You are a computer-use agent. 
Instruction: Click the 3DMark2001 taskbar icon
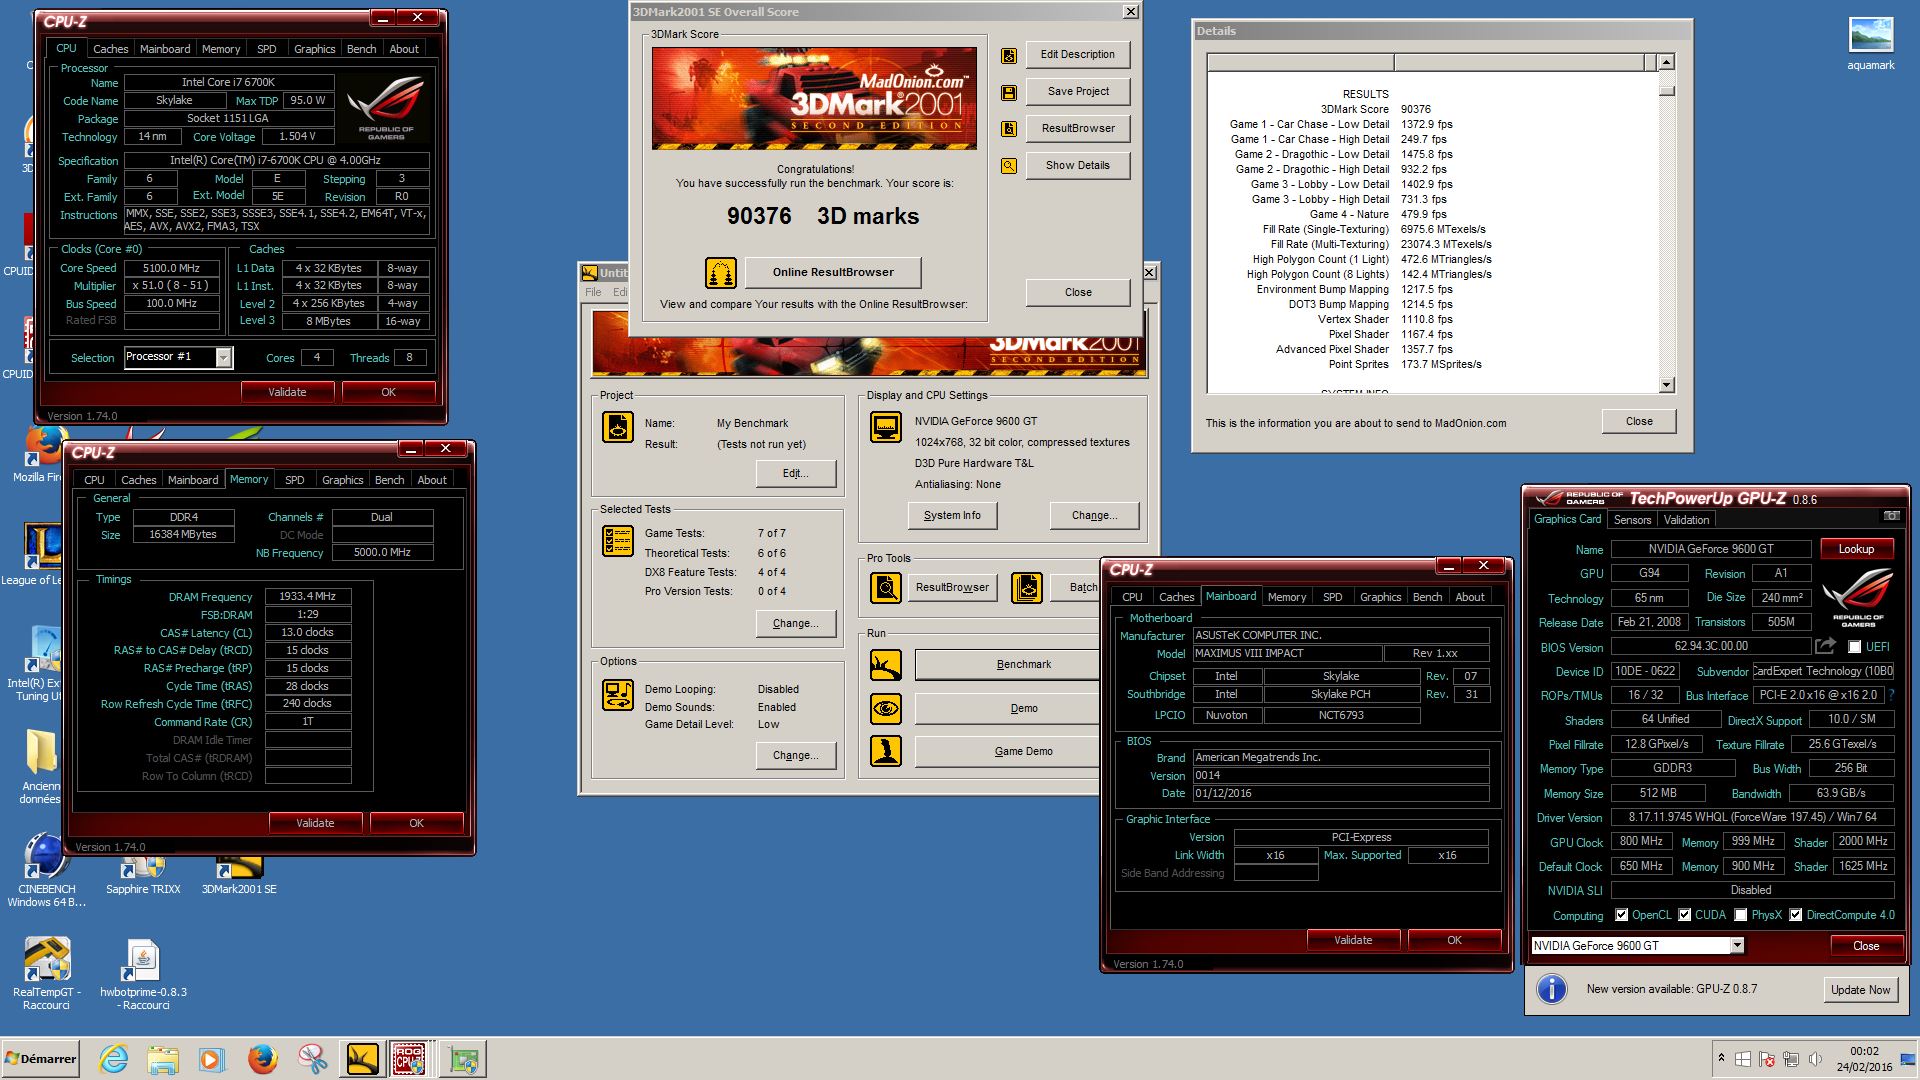[362, 1059]
